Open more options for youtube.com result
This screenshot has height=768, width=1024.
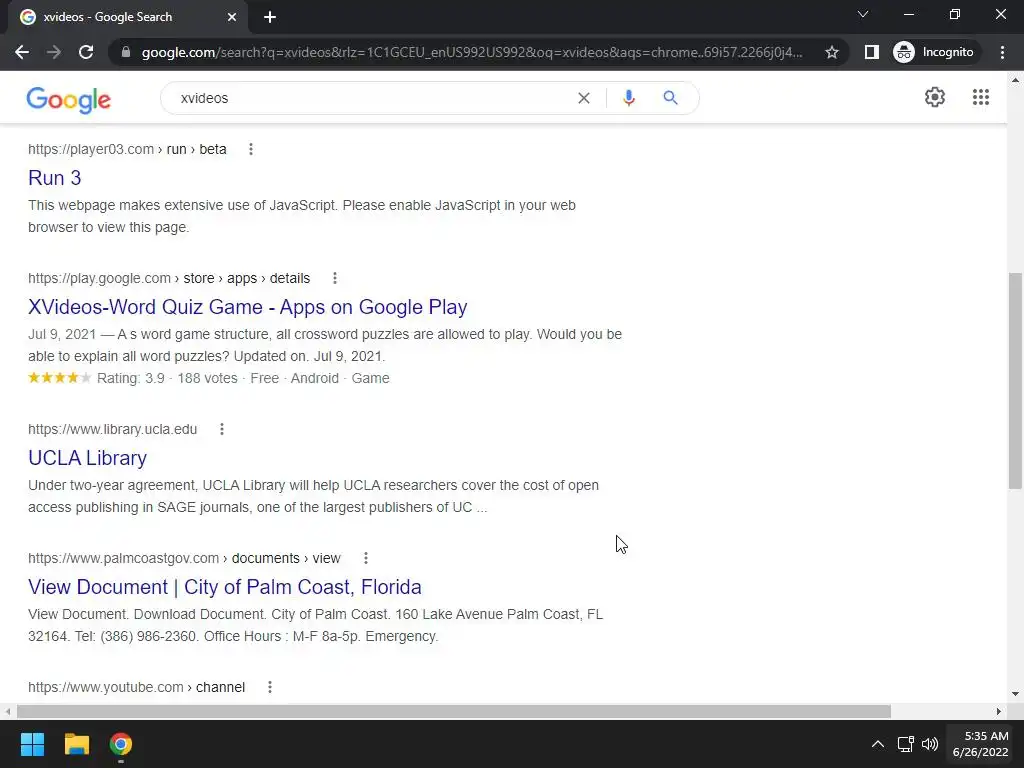[x=270, y=687]
